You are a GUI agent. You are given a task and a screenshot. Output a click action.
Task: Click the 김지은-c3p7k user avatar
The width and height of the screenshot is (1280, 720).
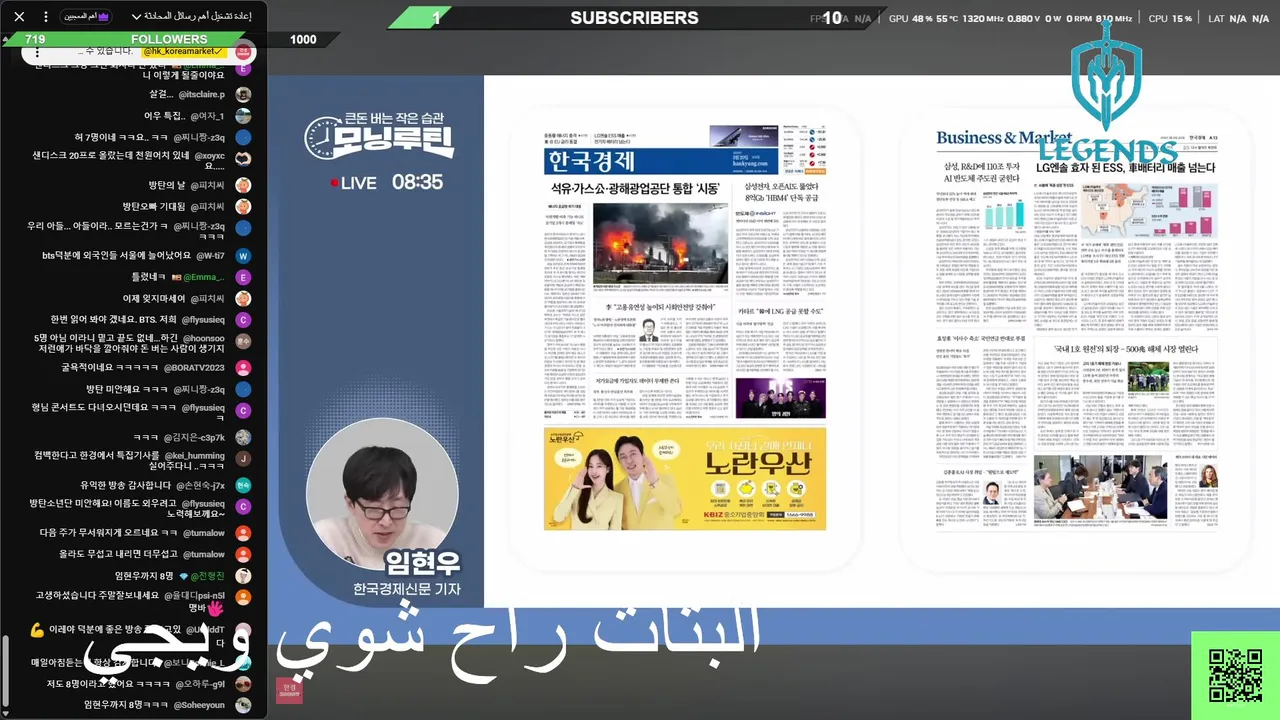(243, 437)
